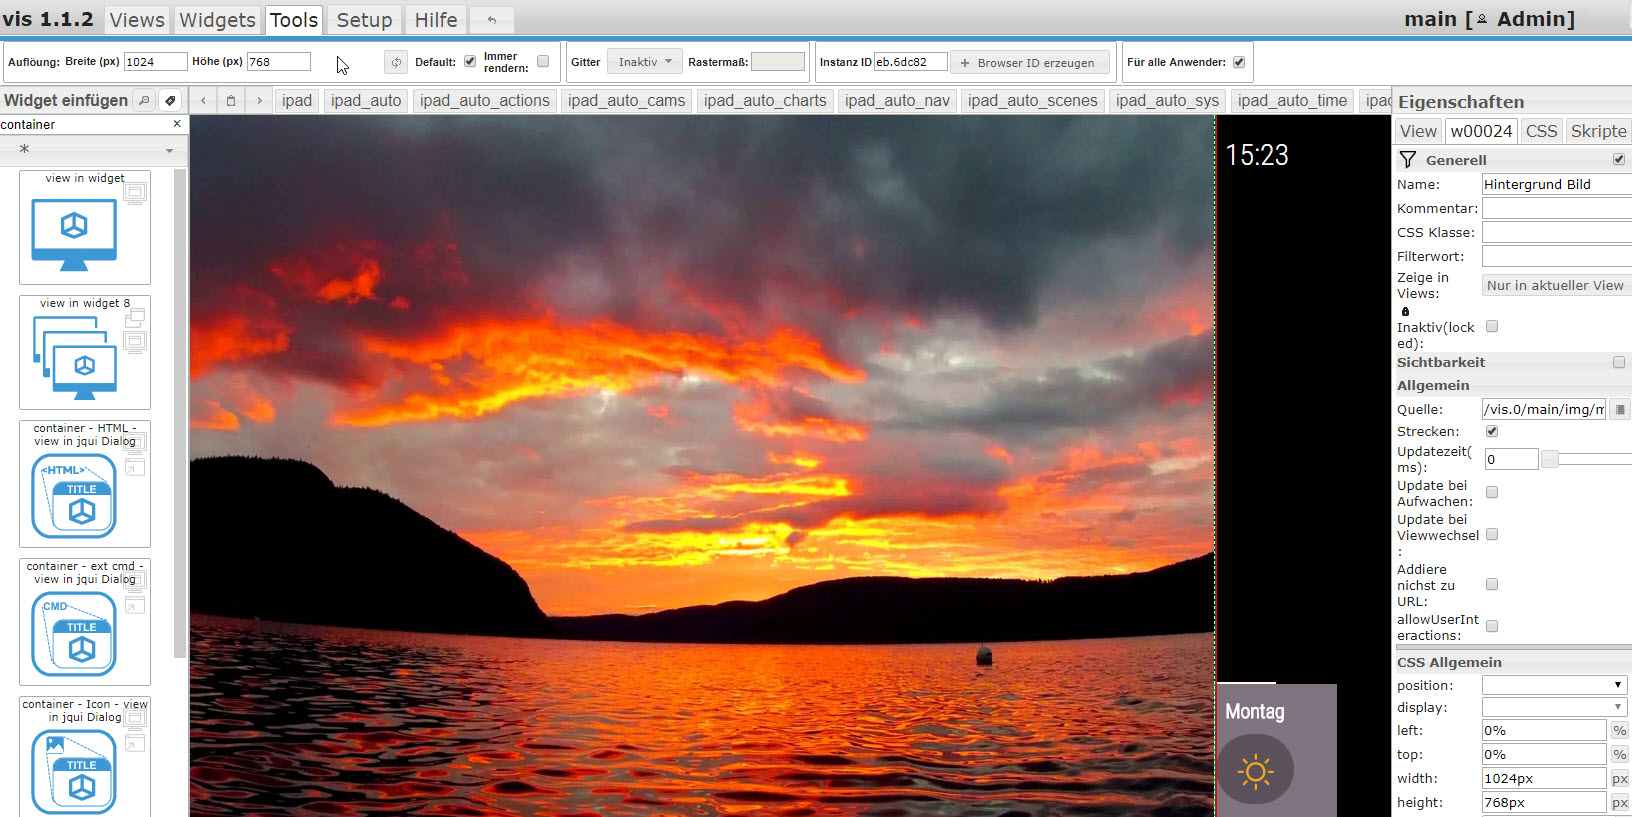The width and height of the screenshot is (1632, 817).
Task: Click the filter funnel icon in Generell
Action: coord(1408,160)
